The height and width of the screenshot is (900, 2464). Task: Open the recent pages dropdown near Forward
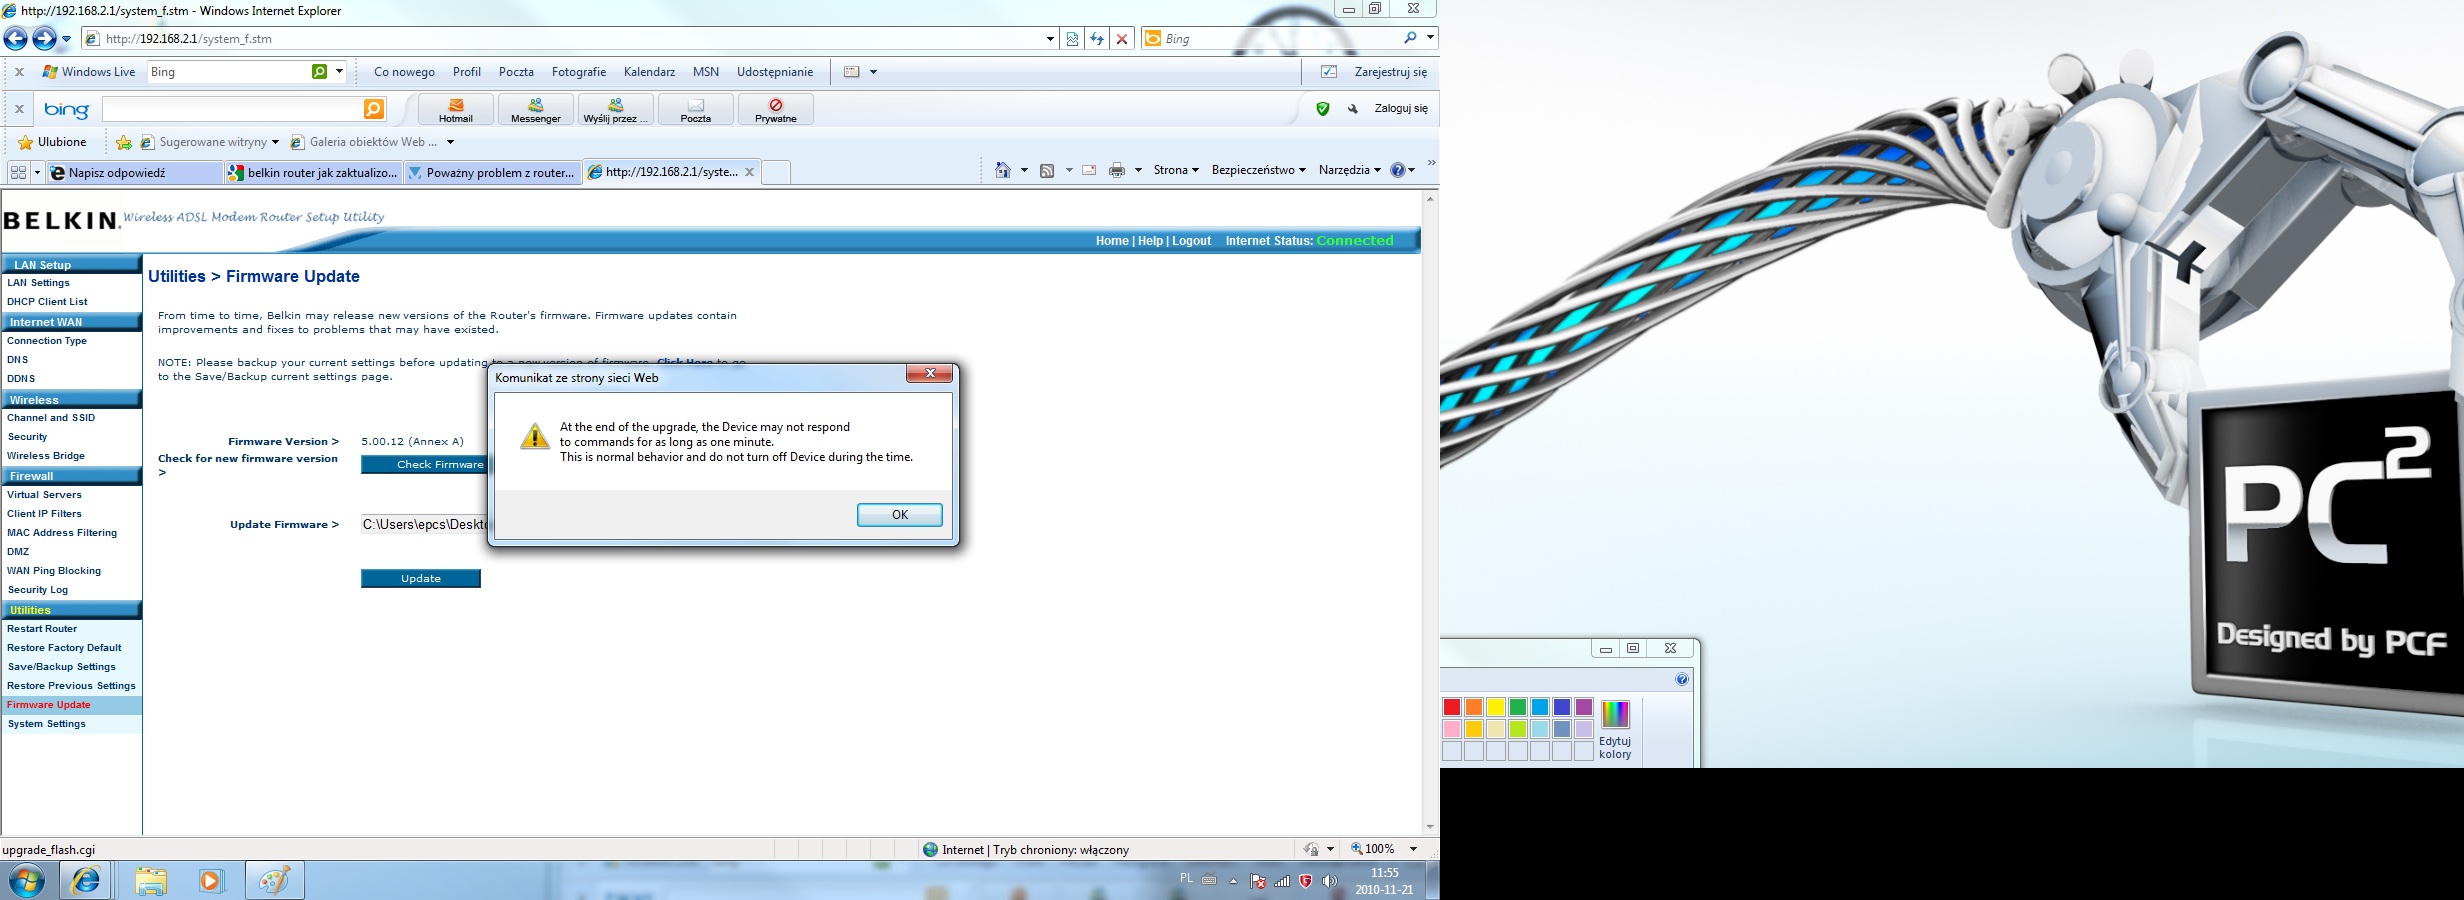click(x=67, y=39)
